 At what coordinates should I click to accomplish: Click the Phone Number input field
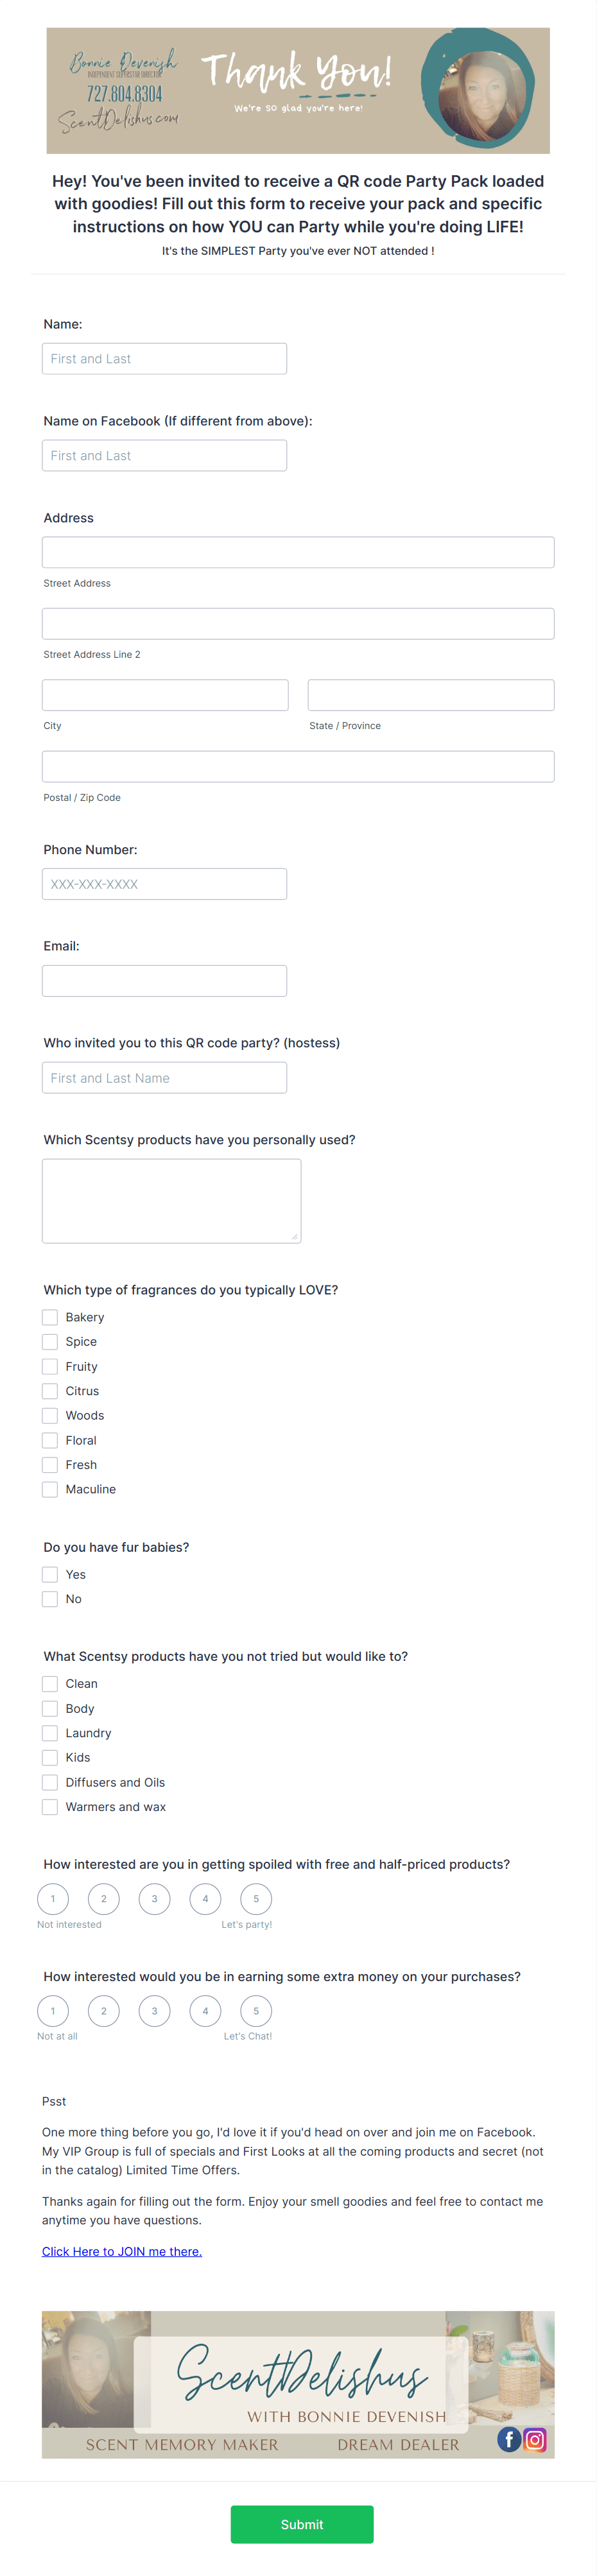[164, 883]
